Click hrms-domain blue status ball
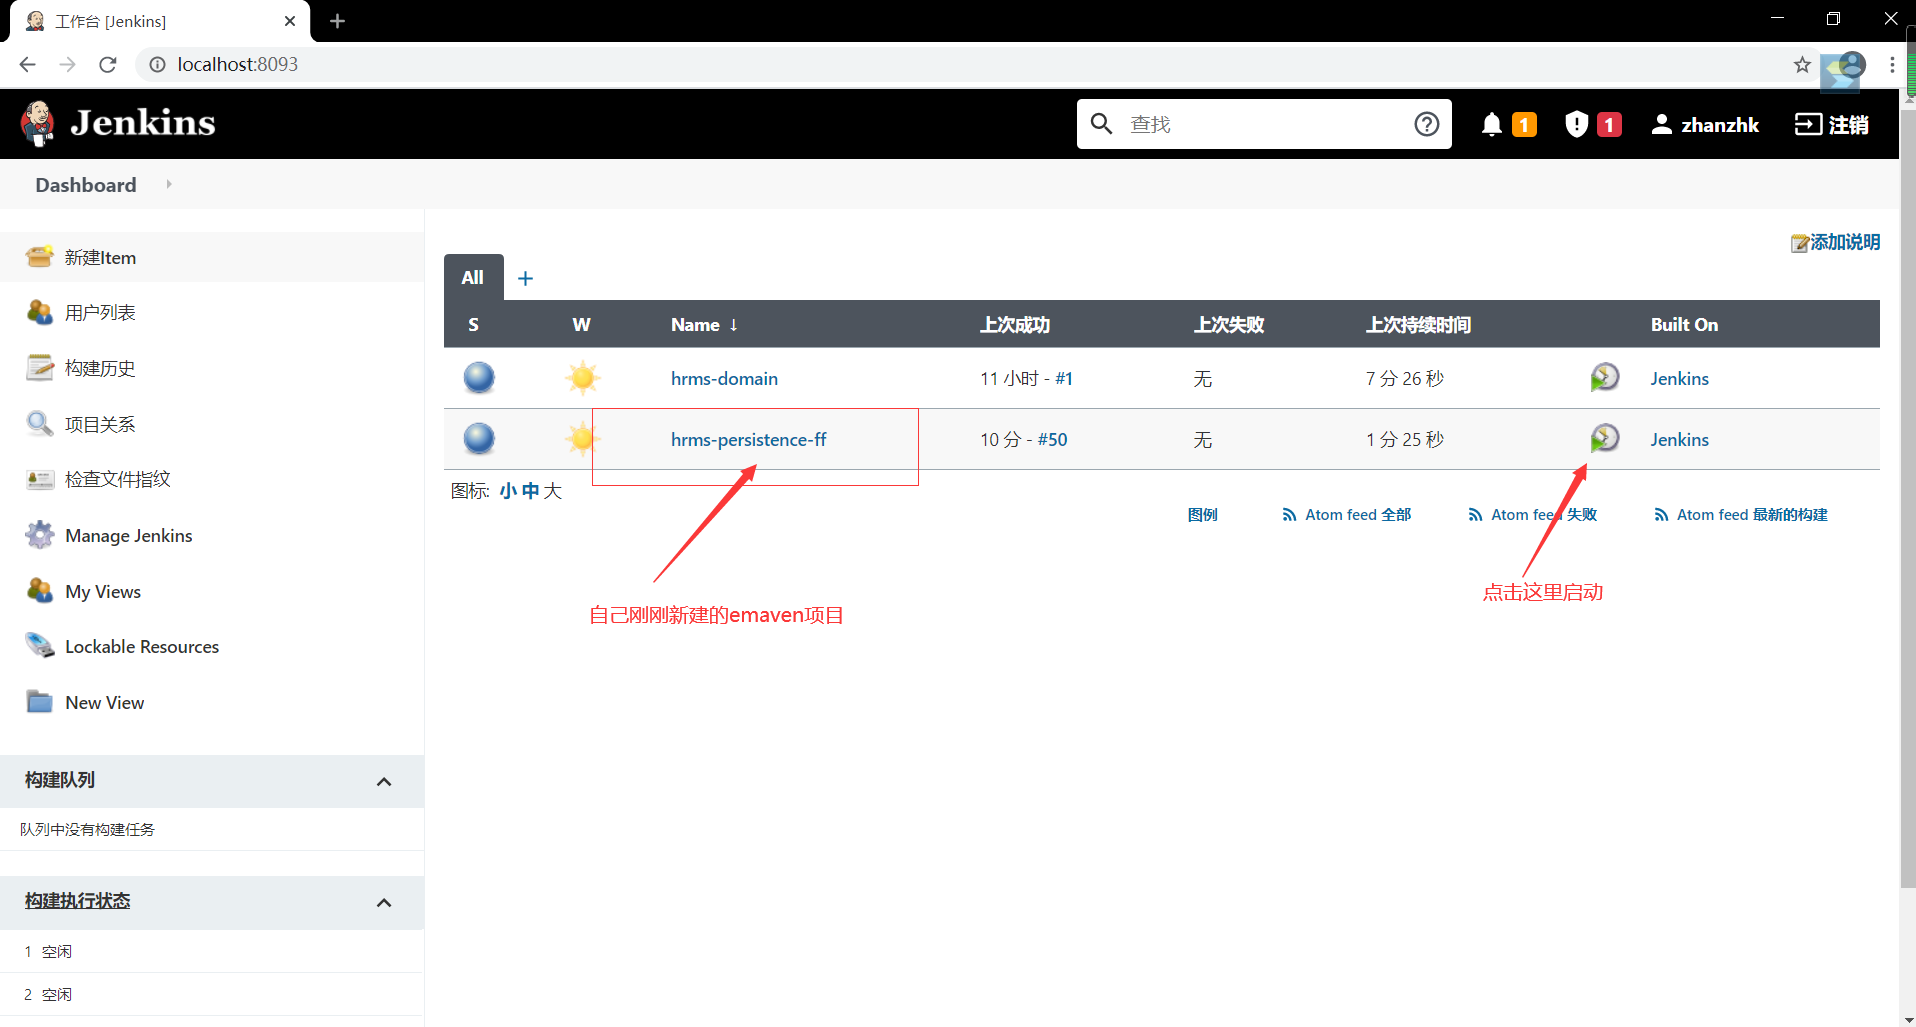The width and height of the screenshot is (1916, 1027). 479,378
